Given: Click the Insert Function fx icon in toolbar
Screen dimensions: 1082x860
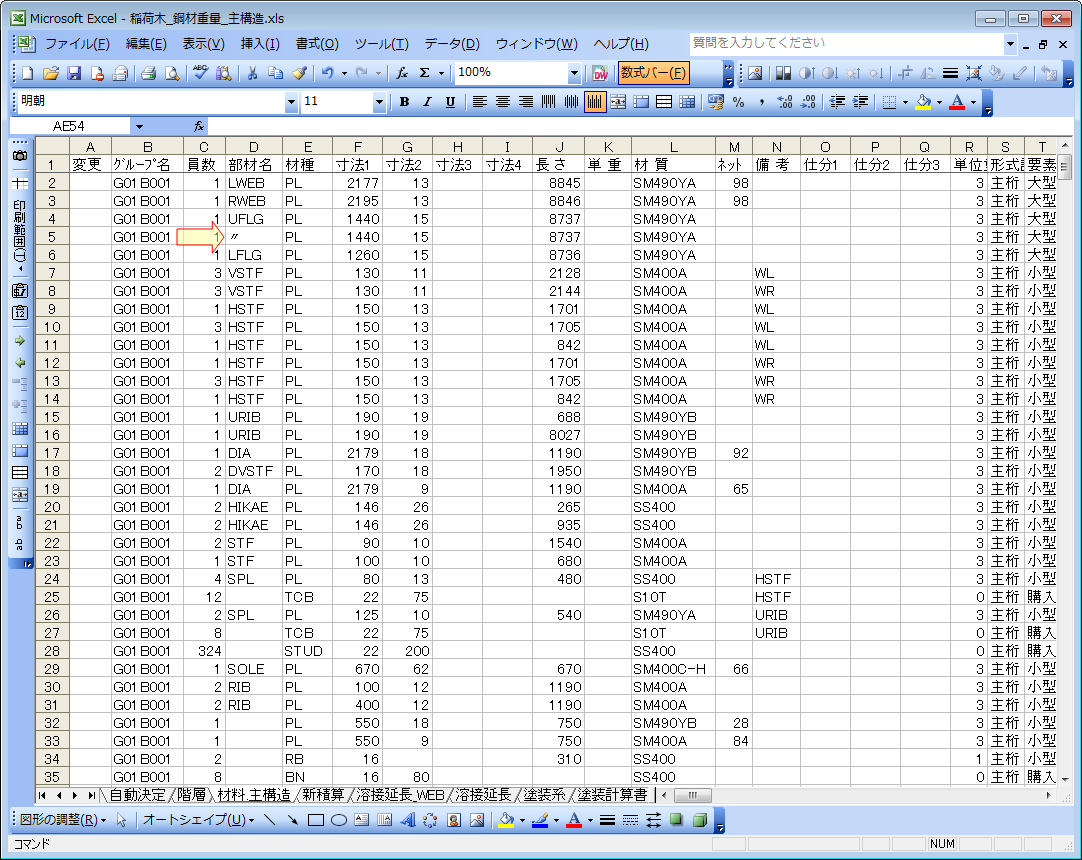Looking at the screenshot, I should coord(402,73).
